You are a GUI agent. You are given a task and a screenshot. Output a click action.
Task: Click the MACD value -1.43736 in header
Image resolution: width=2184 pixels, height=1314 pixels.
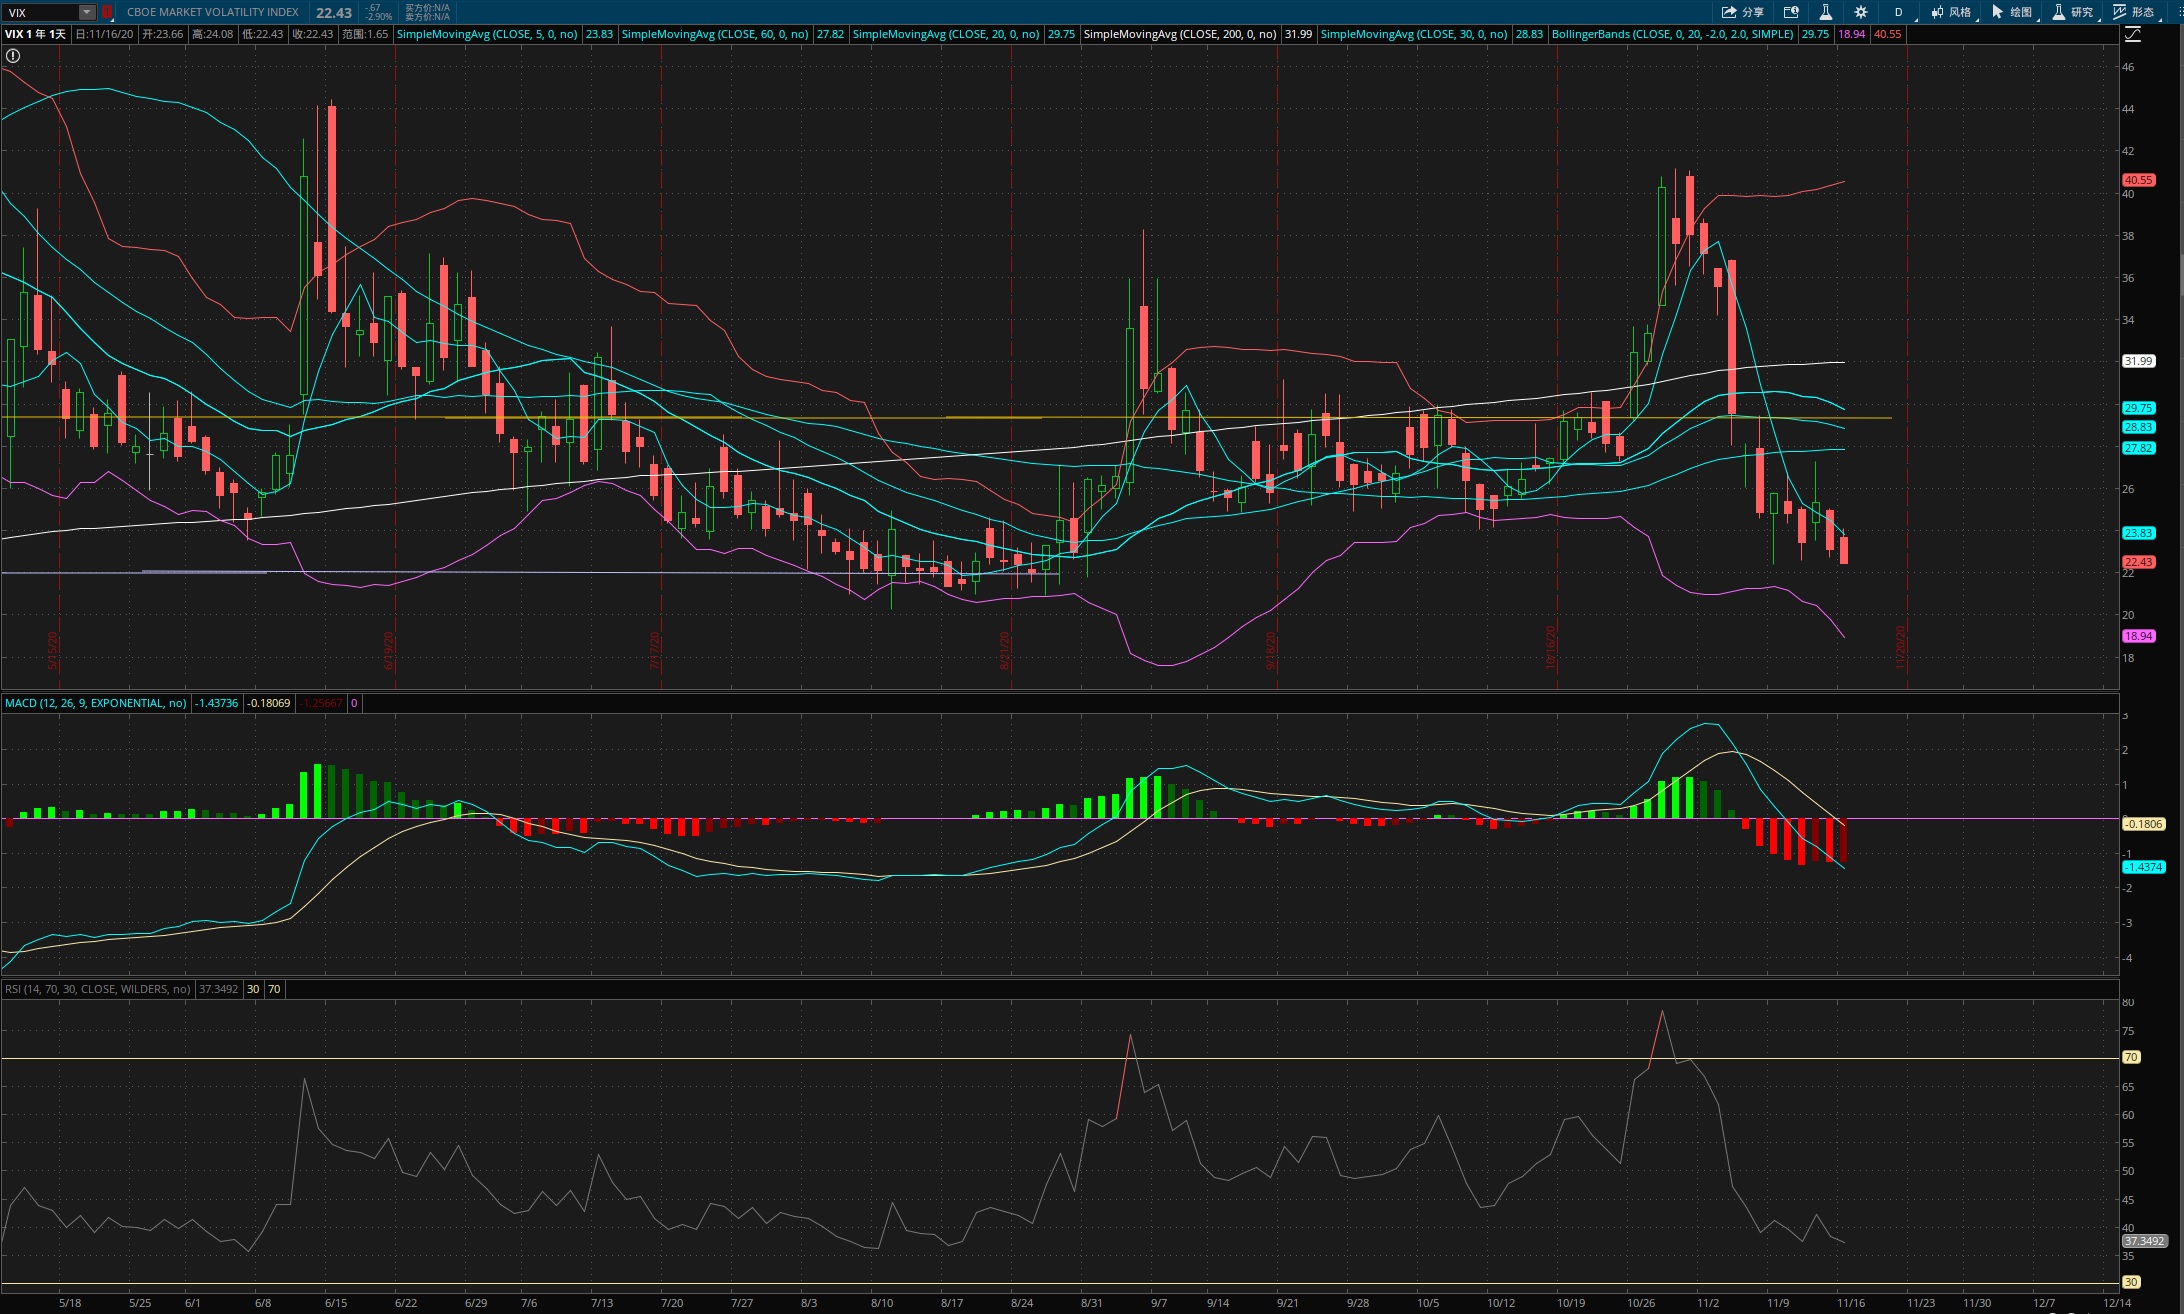pos(217,703)
